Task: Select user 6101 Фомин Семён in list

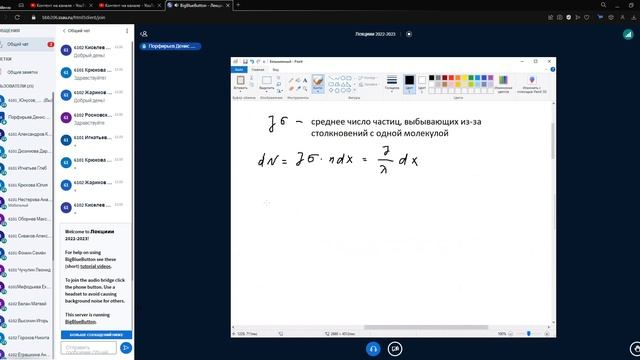Action: [26, 253]
